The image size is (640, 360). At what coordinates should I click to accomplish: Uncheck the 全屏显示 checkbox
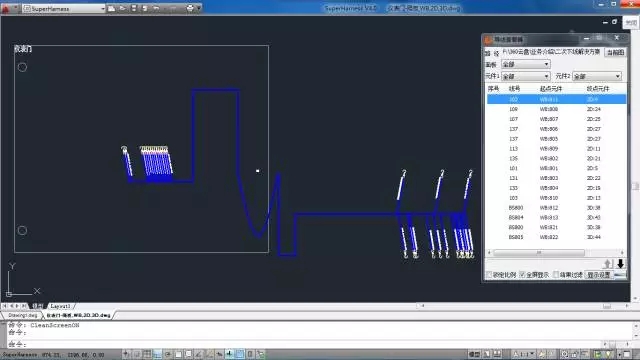point(522,275)
